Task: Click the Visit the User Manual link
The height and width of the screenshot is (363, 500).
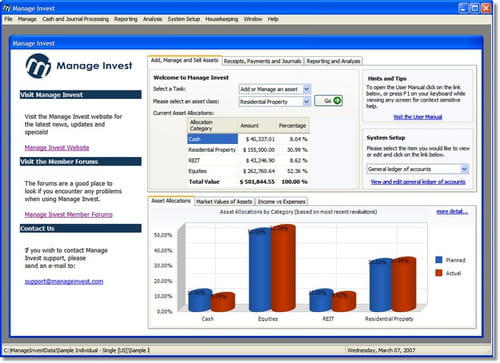Action: pos(418,117)
